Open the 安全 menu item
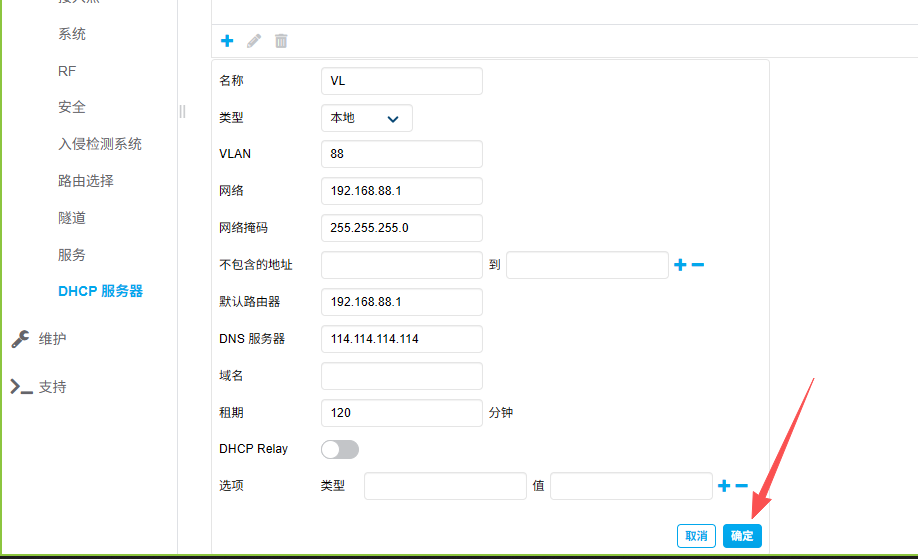 72,107
